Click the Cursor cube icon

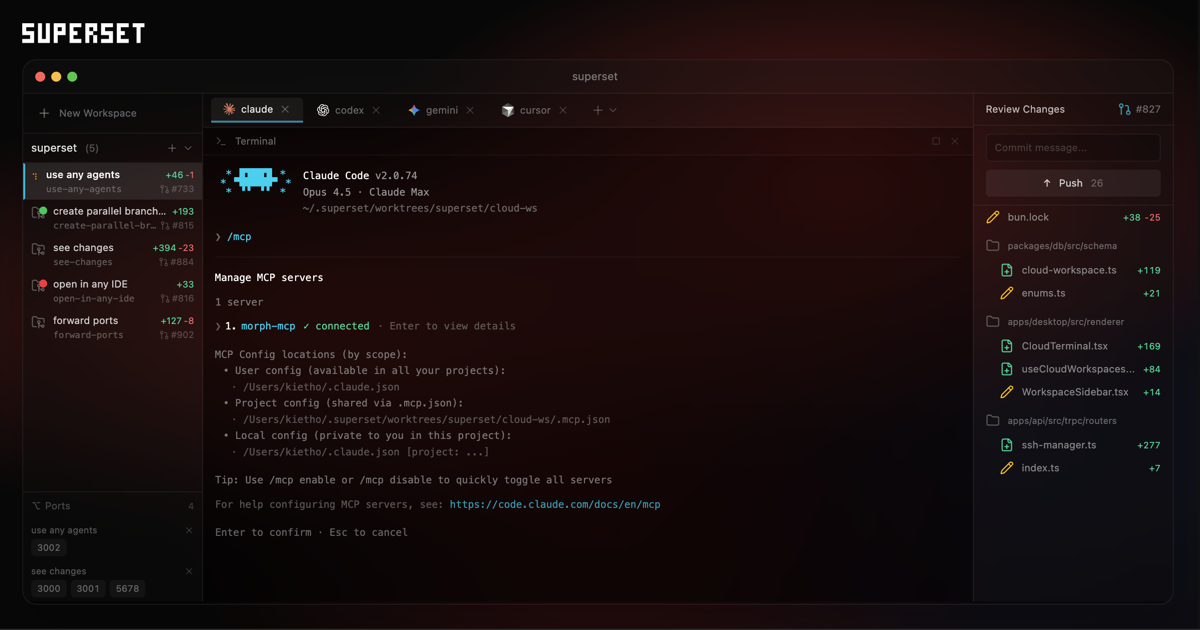pos(506,110)
